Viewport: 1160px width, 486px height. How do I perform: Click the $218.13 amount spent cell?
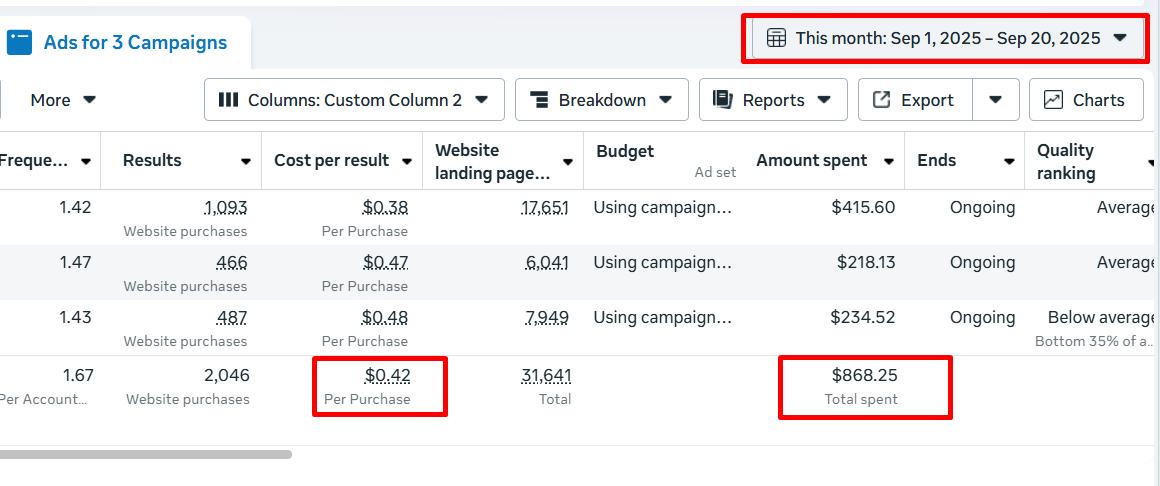(x=866, y=263)
